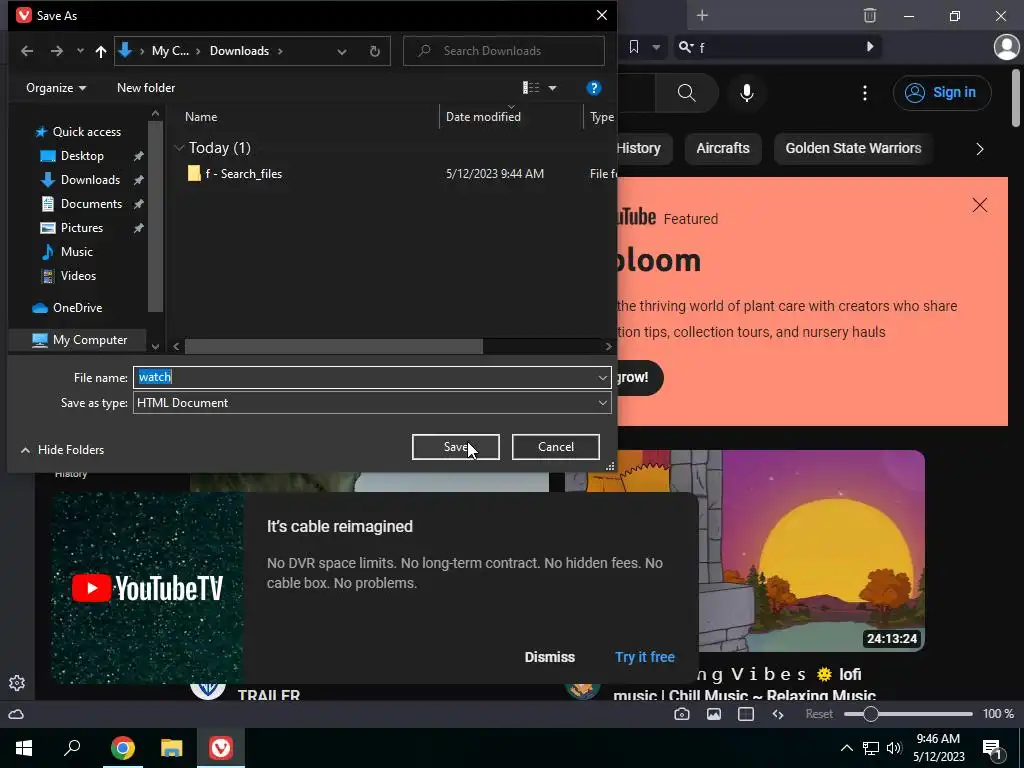Image resolution: width=1024 pixels, height=768 pixels.
Task: Select the Golden State Warriors chip
Action: (x=853, y=148)
